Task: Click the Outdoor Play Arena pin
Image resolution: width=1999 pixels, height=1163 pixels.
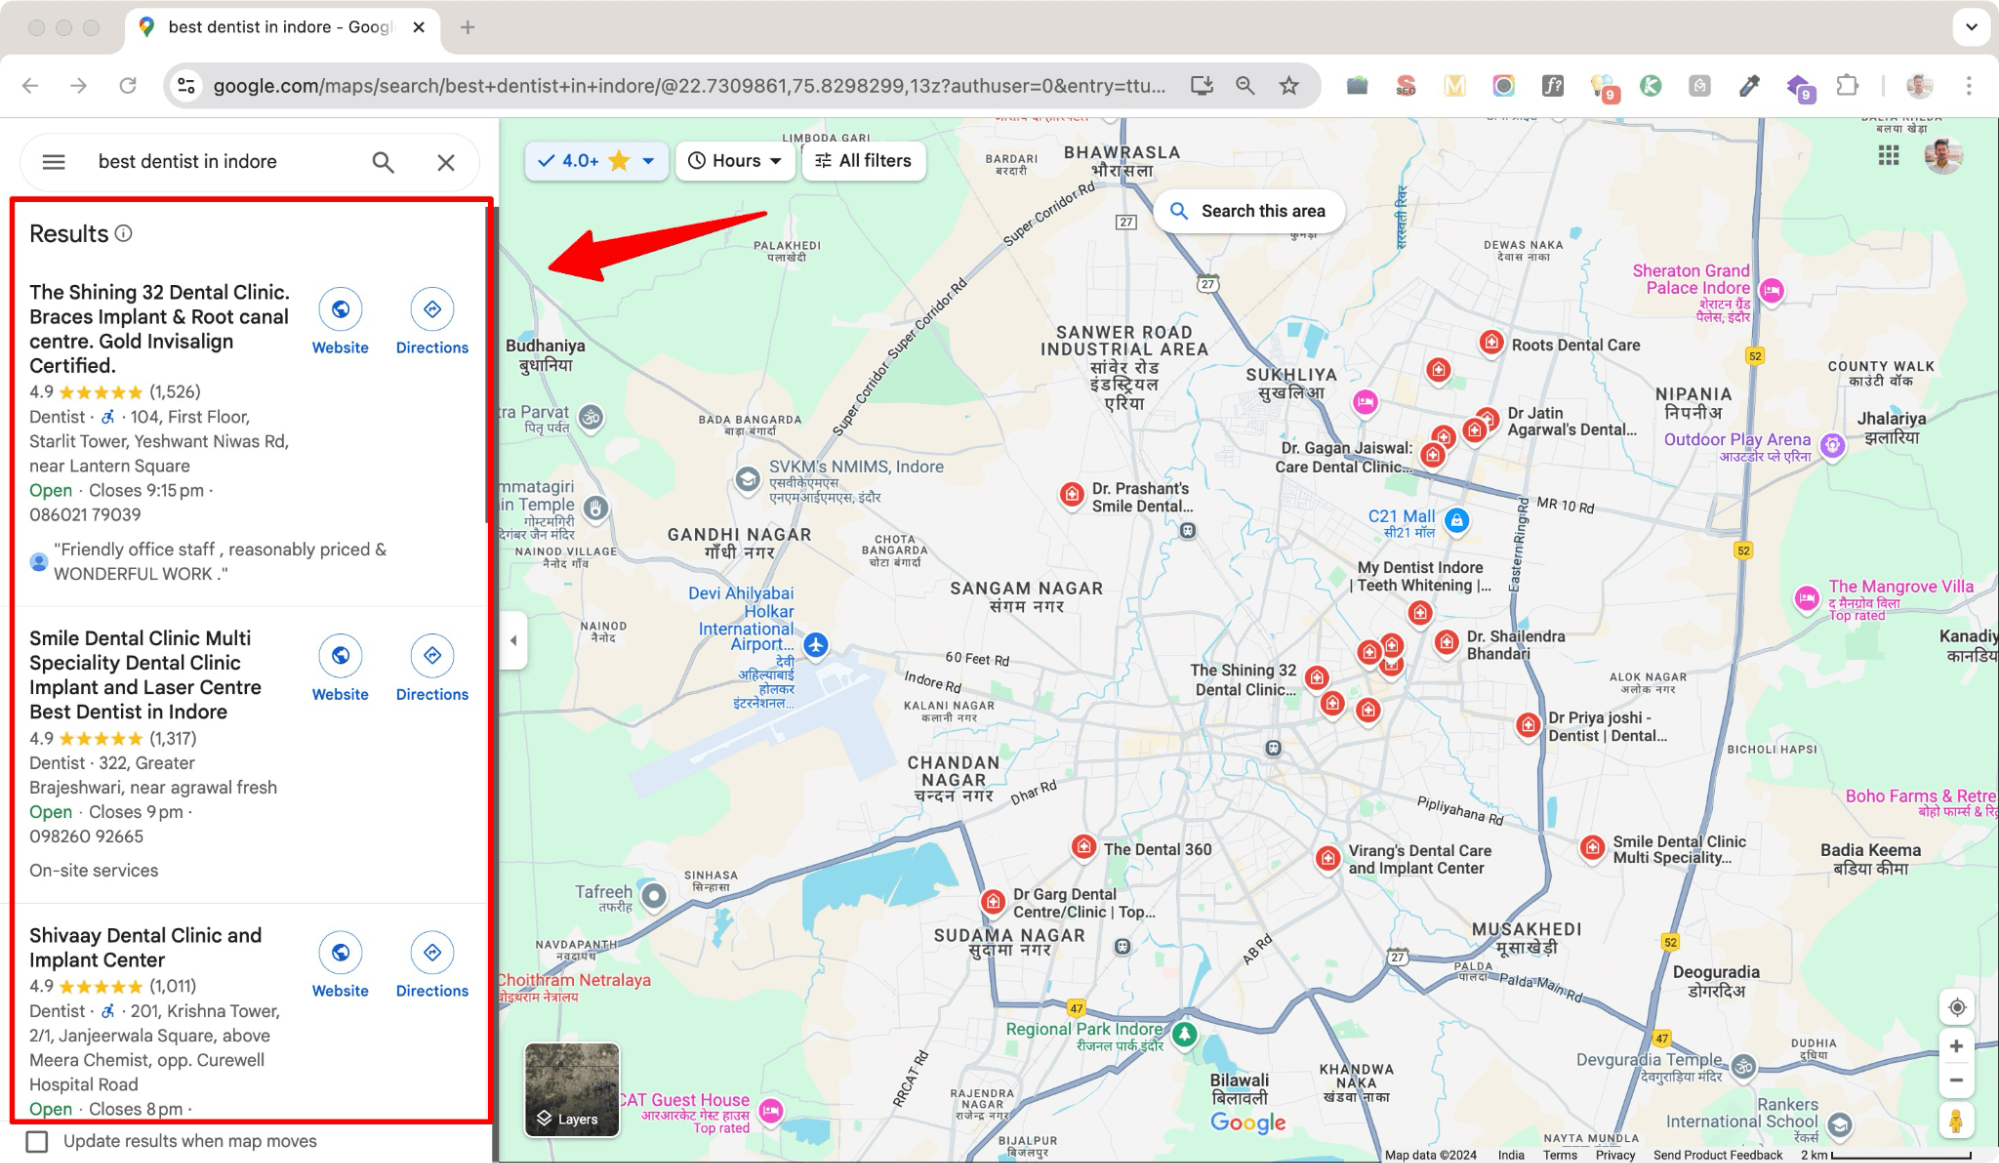Action: click(1832, 445)
